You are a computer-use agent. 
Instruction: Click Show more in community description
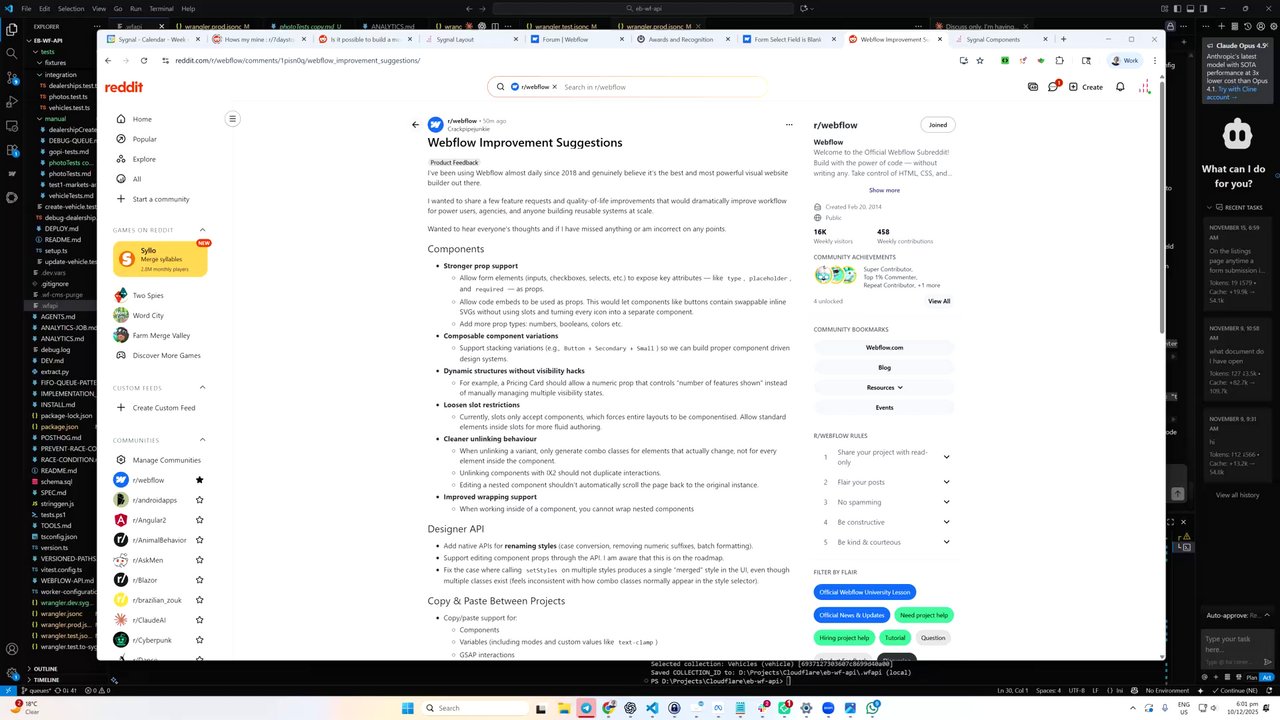point(884,190)
